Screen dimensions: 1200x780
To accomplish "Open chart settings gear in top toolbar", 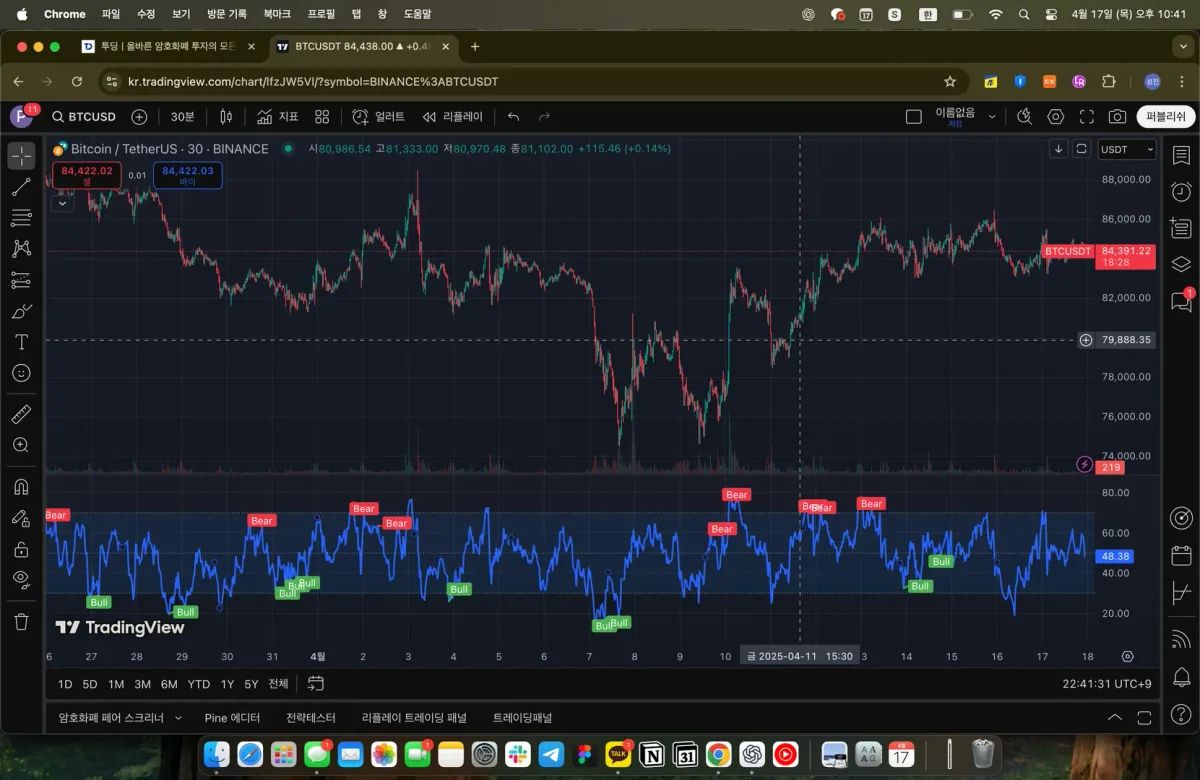I will point(1055,117).
